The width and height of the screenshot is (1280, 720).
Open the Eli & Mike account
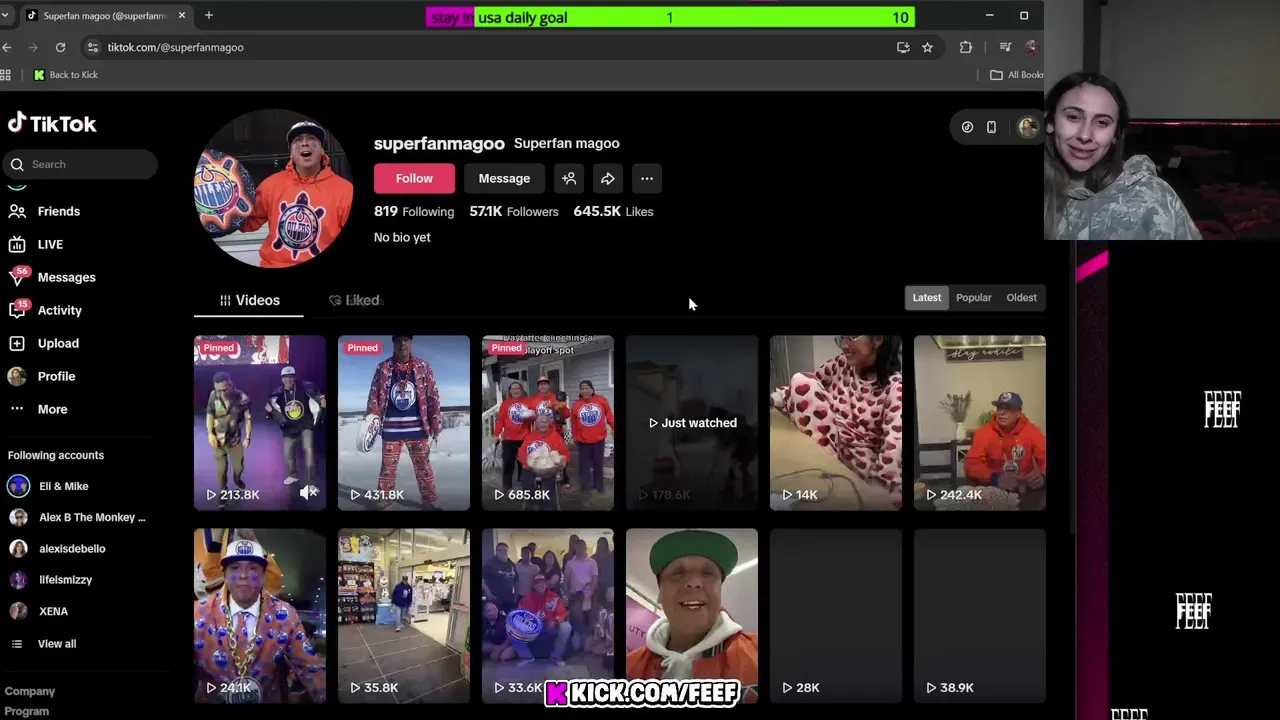click(x=63, y=486)
